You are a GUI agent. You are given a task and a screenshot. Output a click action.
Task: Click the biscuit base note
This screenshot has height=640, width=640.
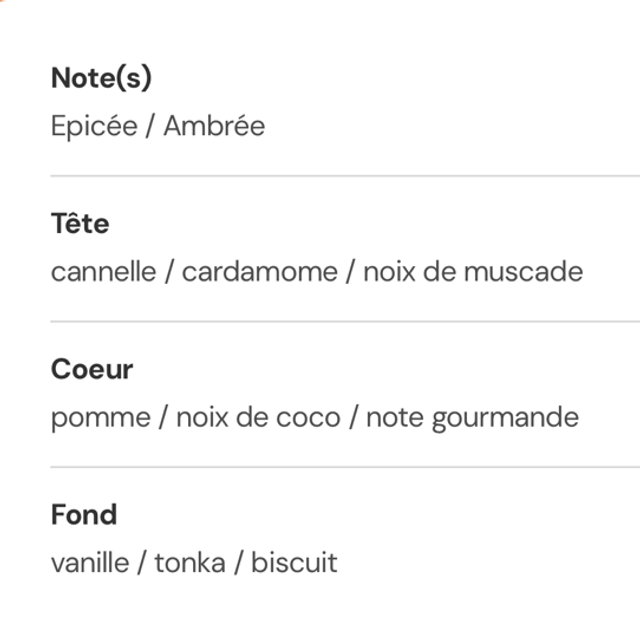(294, 562)
